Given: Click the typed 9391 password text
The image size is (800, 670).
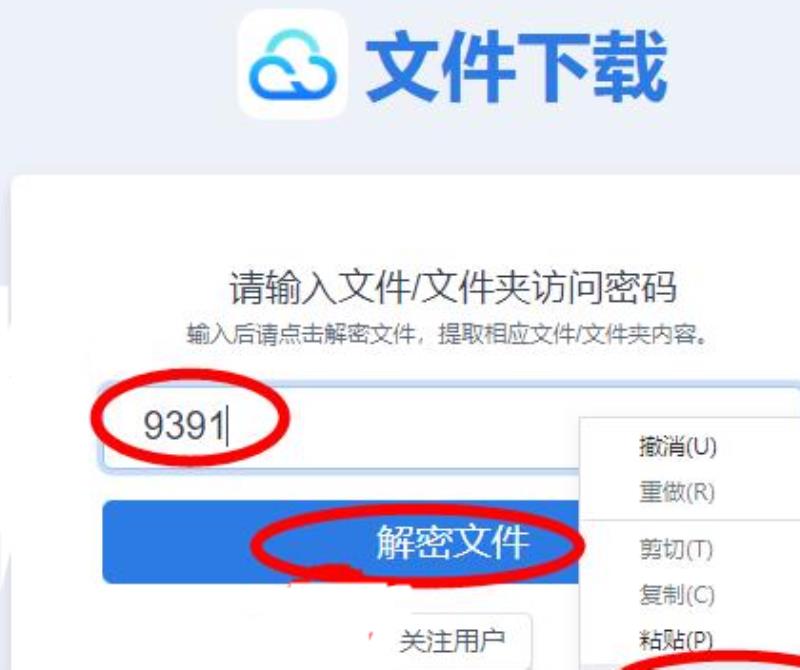Looking at the screenshot, I should (x=184, y=425).
